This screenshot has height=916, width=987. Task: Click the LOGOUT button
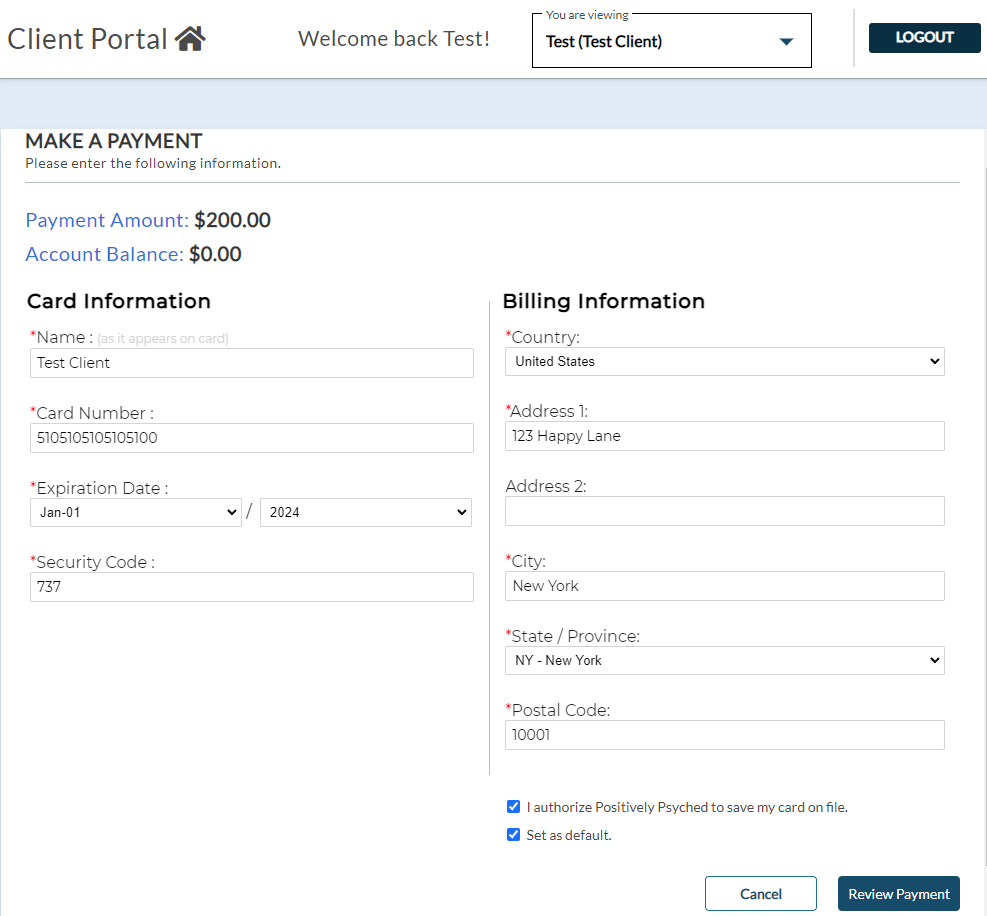click(924, 38)
